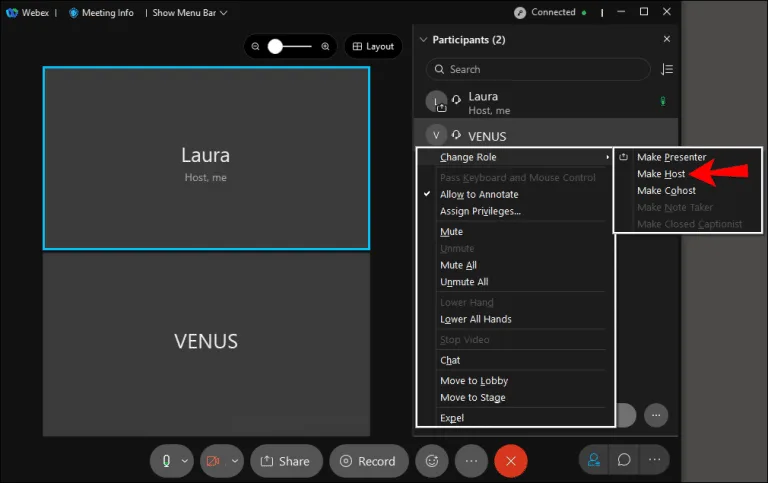
Task: Choose Make Presenter
Action: [672, 157]
